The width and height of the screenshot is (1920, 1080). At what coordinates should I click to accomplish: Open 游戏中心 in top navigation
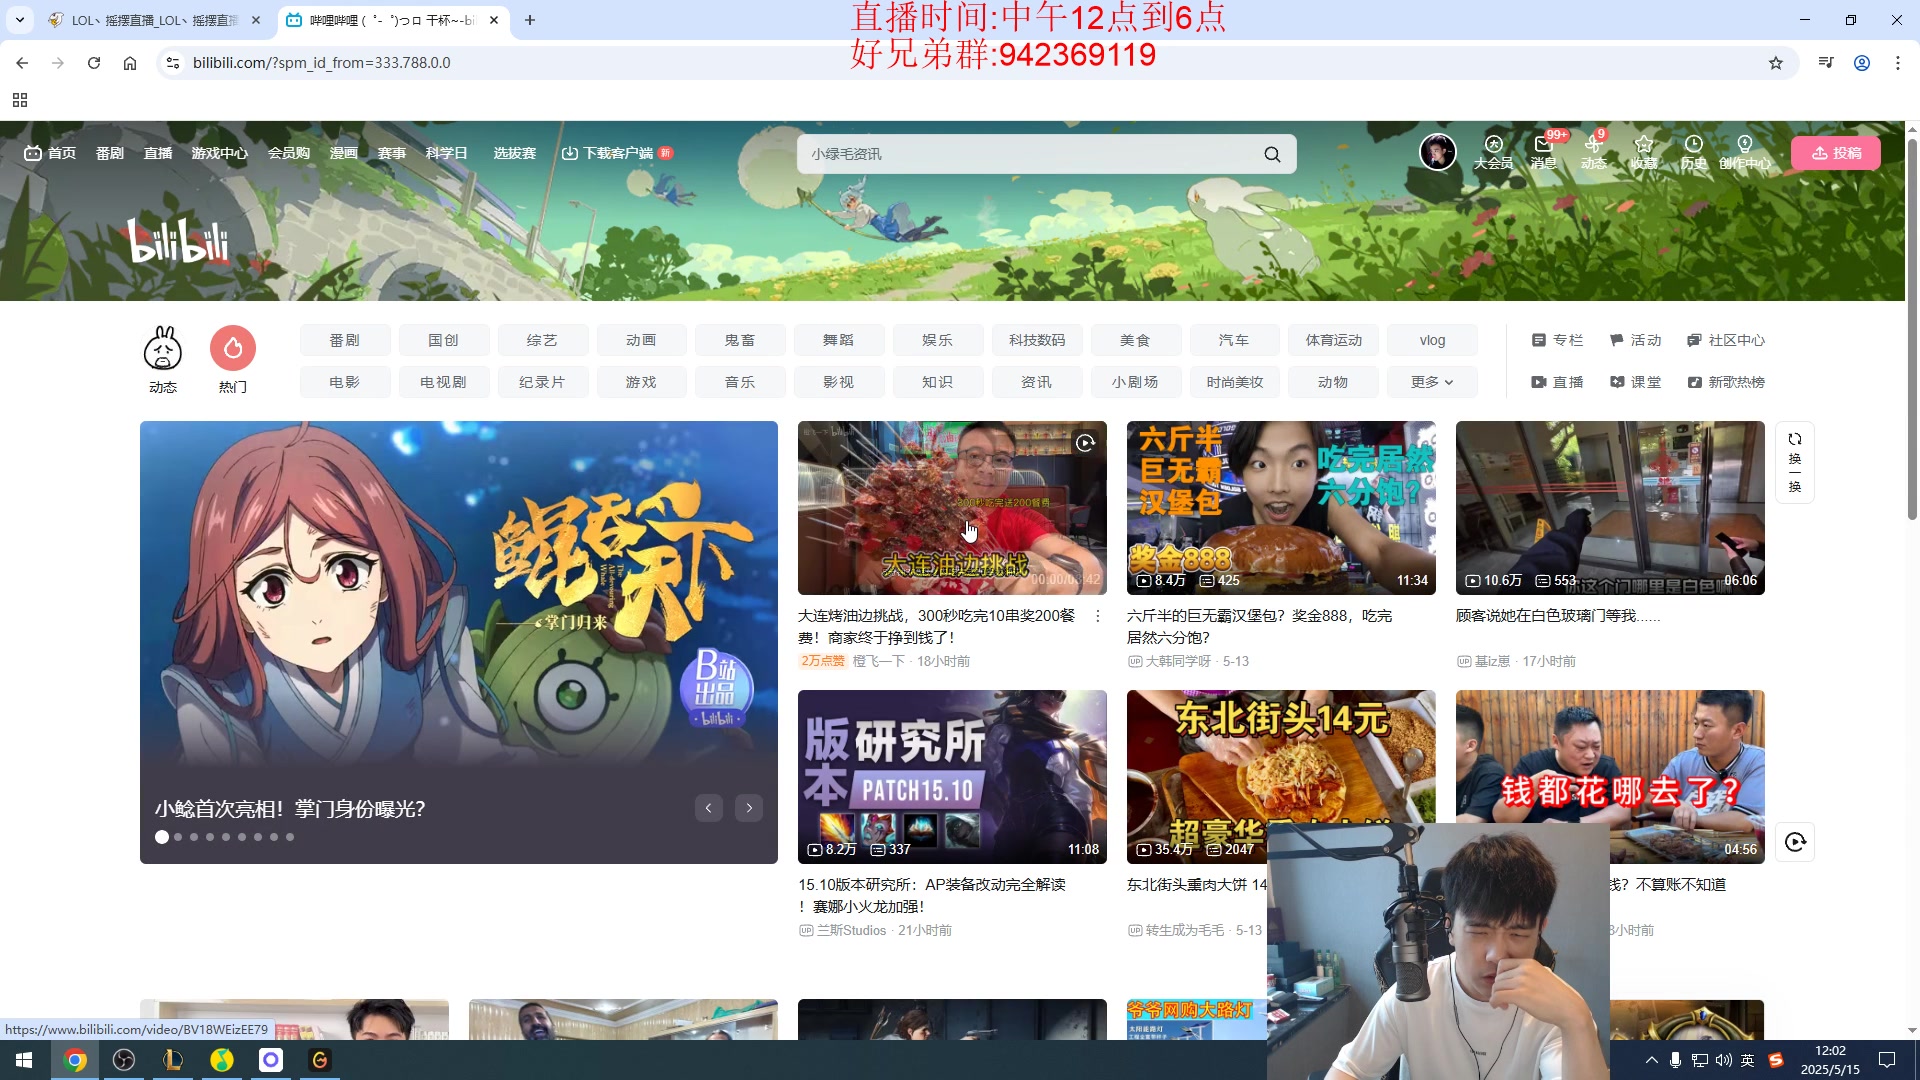pos(220,153)
